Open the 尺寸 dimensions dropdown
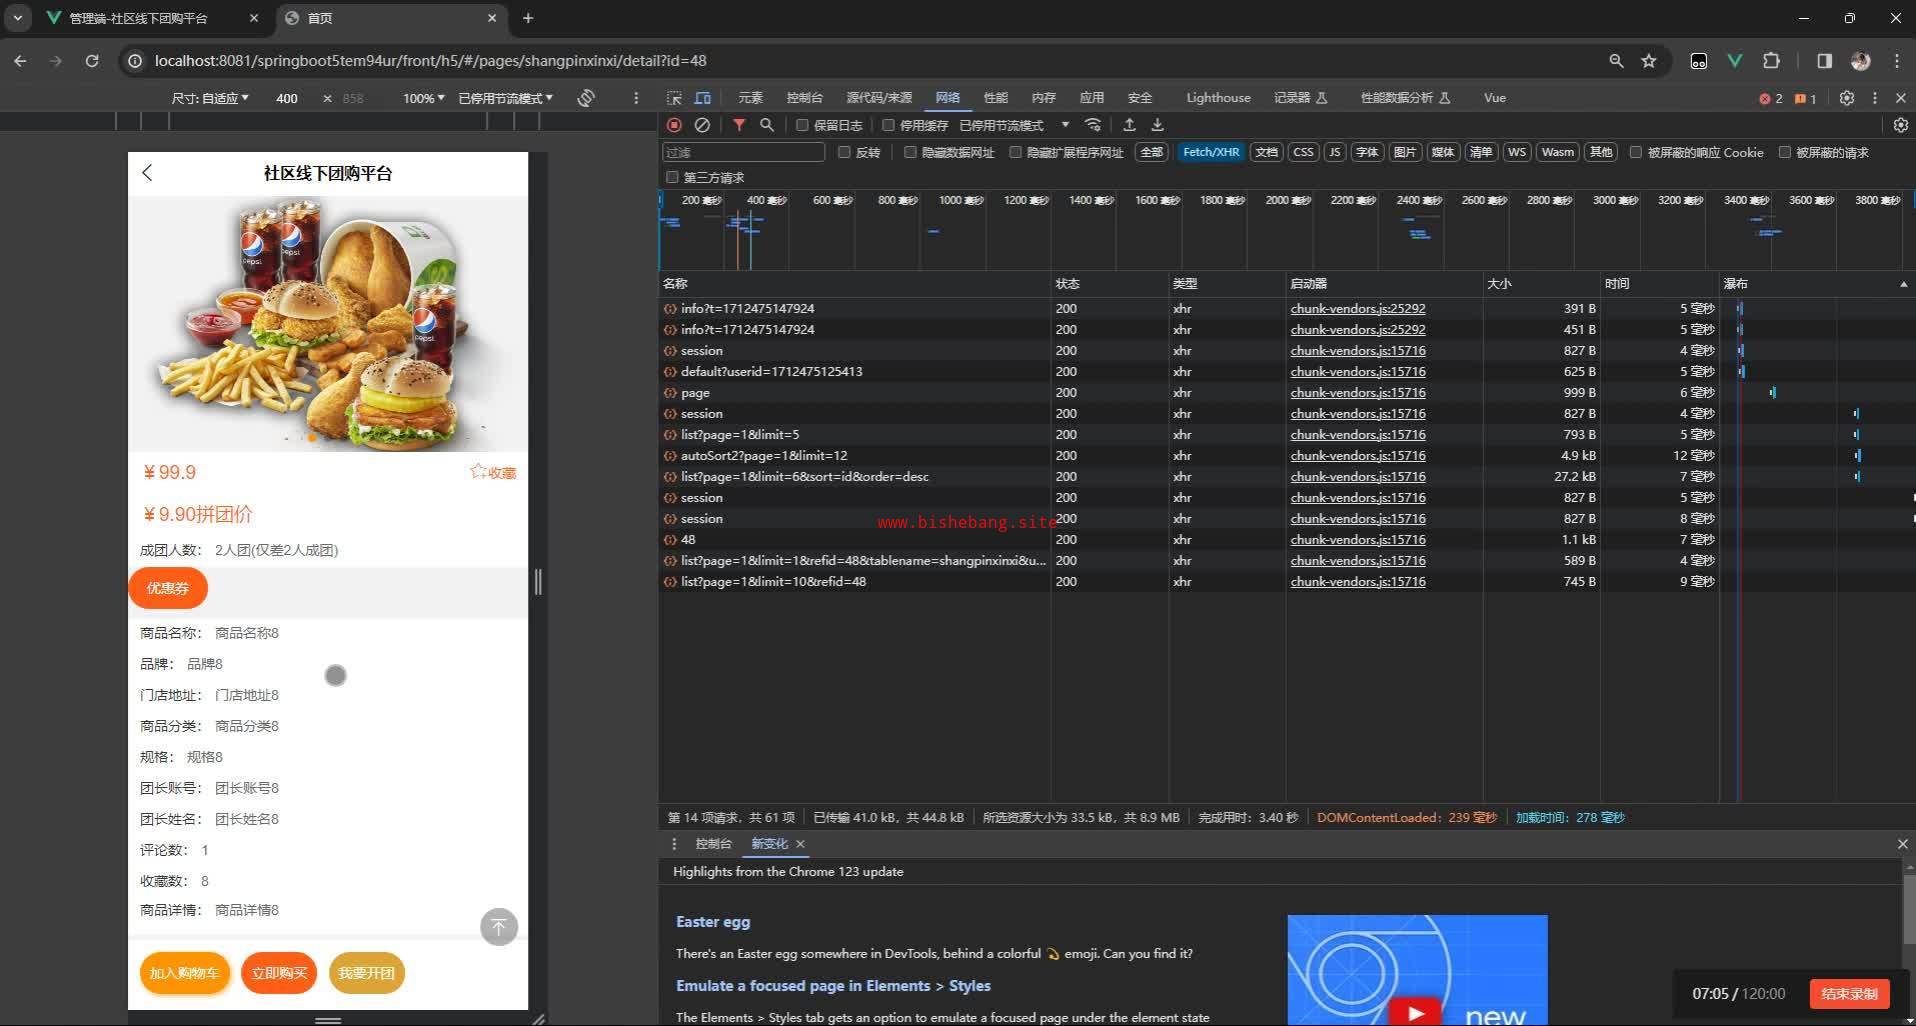Viewport: 1916px width, 1026px height. tap(210, 98)
